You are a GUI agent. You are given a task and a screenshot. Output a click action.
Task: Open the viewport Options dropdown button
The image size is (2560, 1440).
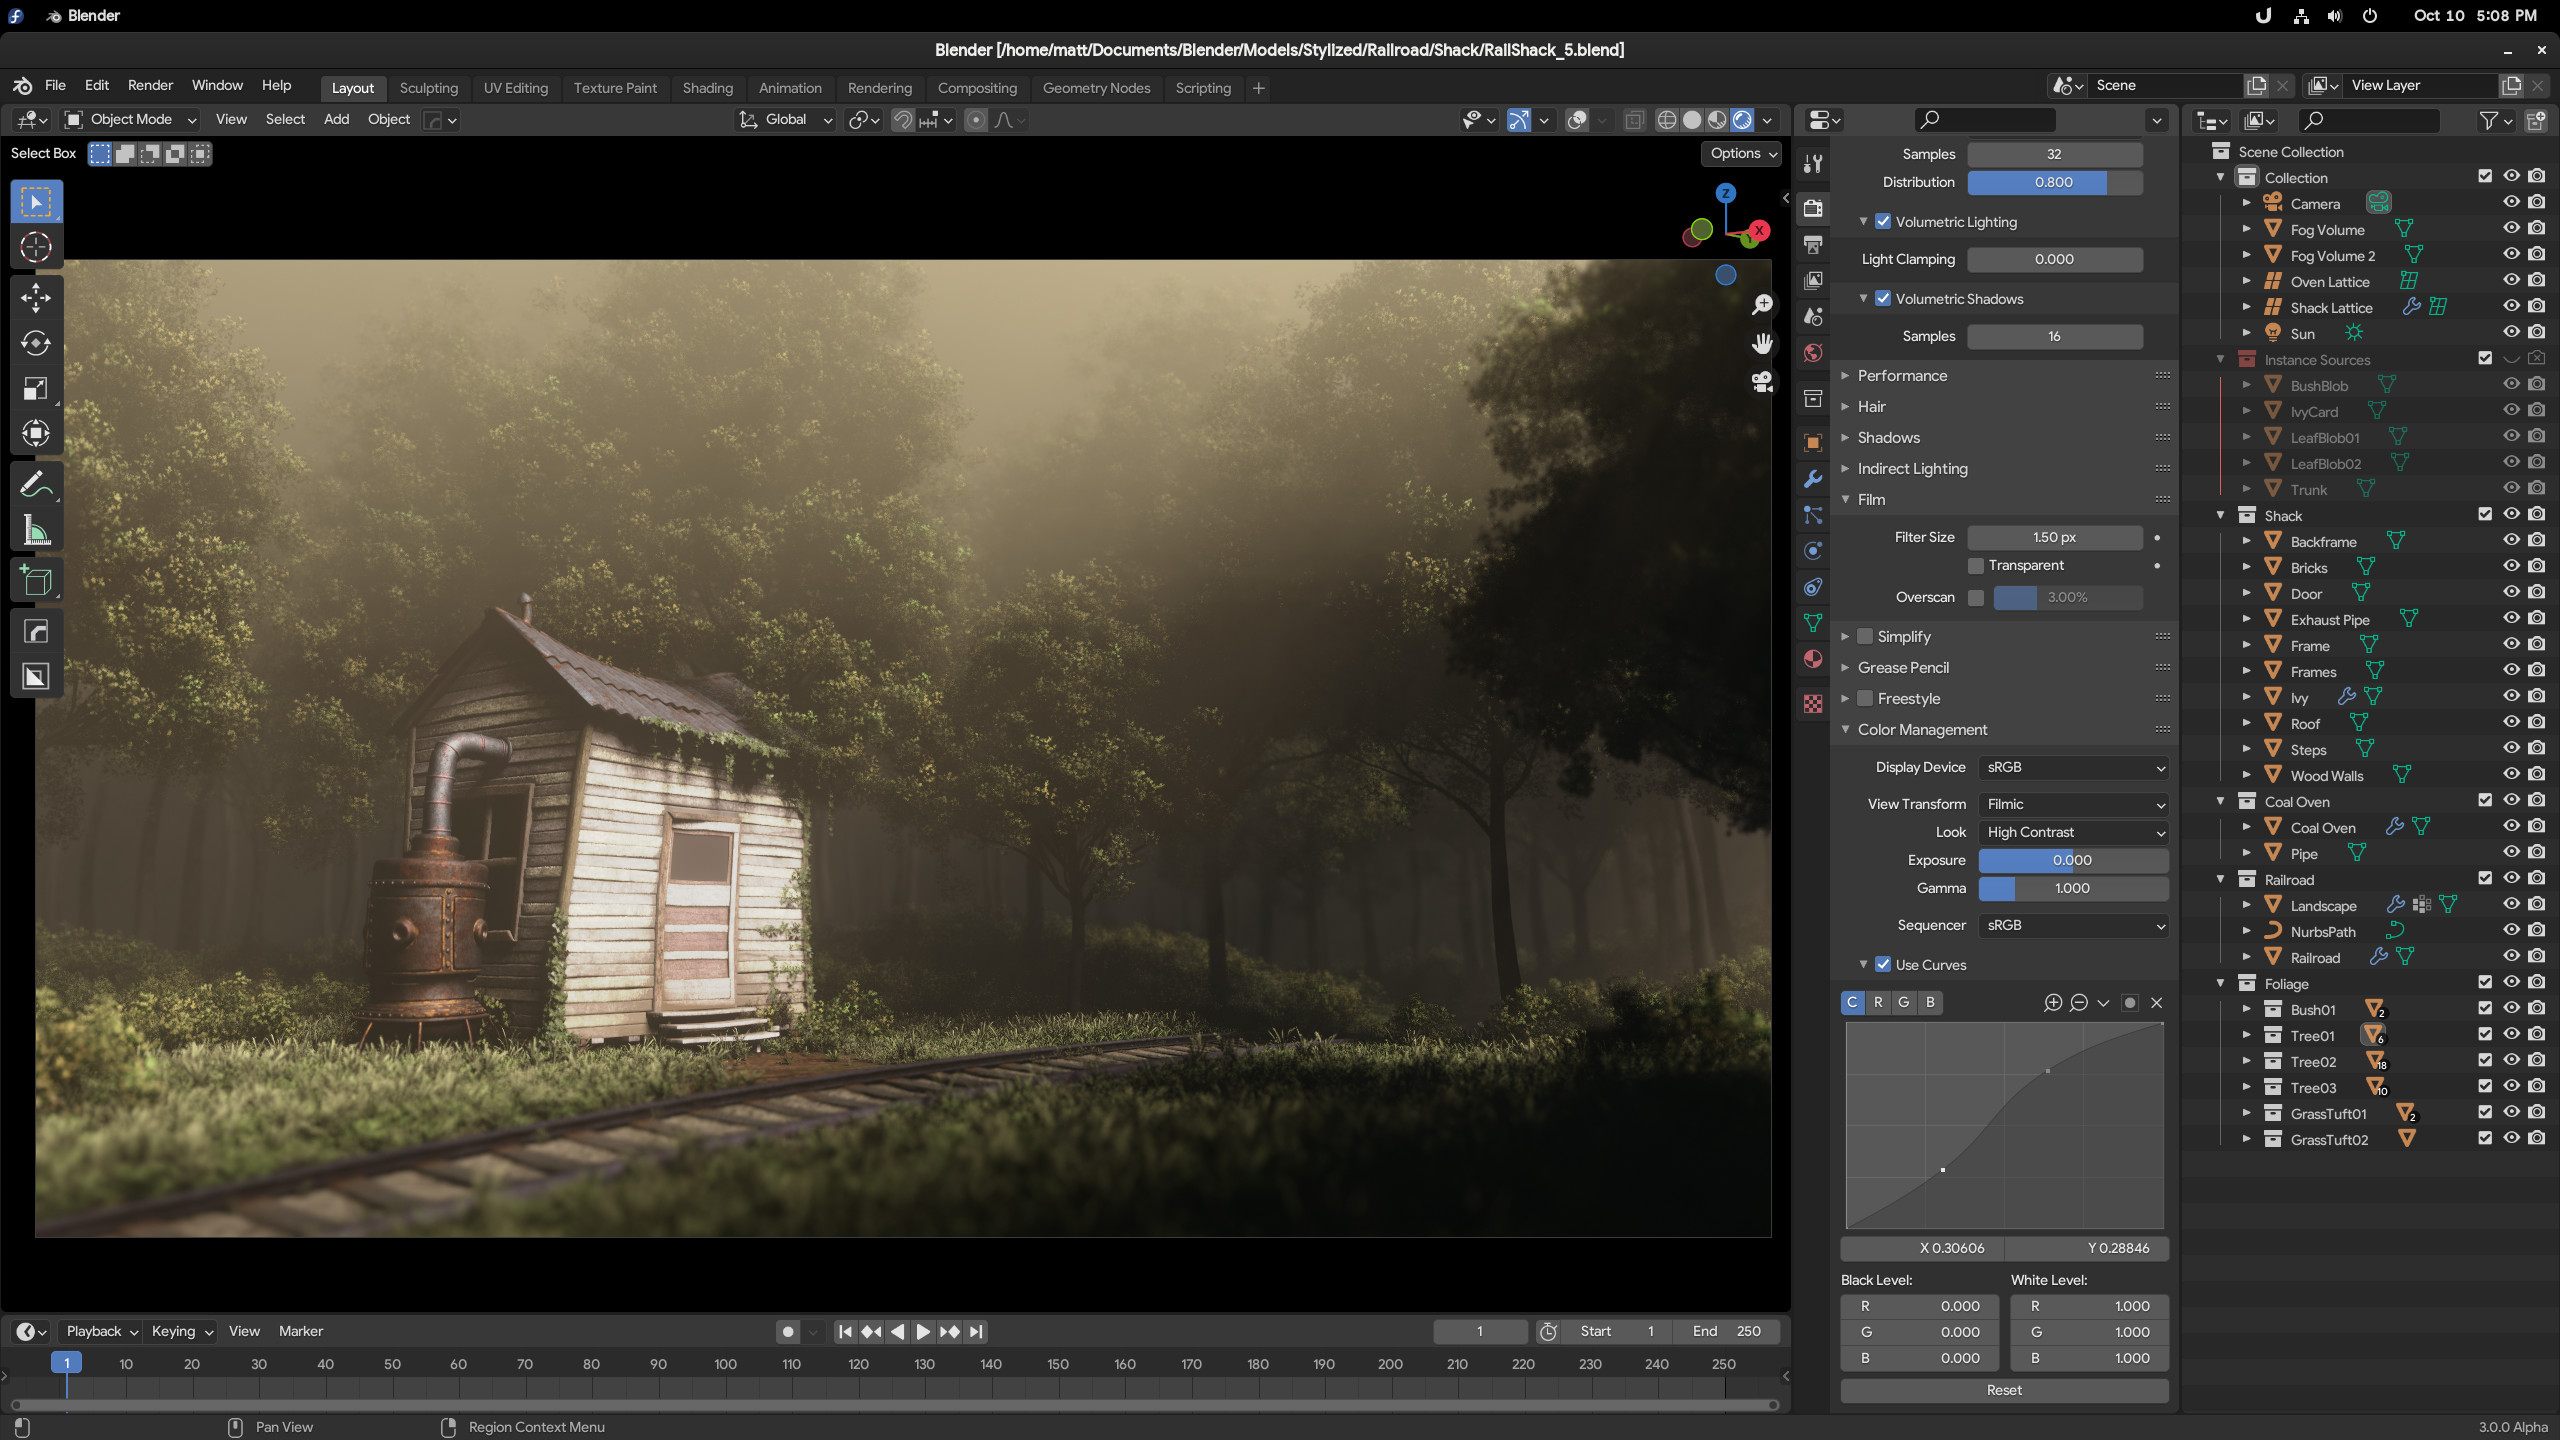(x=1742, y=154)
